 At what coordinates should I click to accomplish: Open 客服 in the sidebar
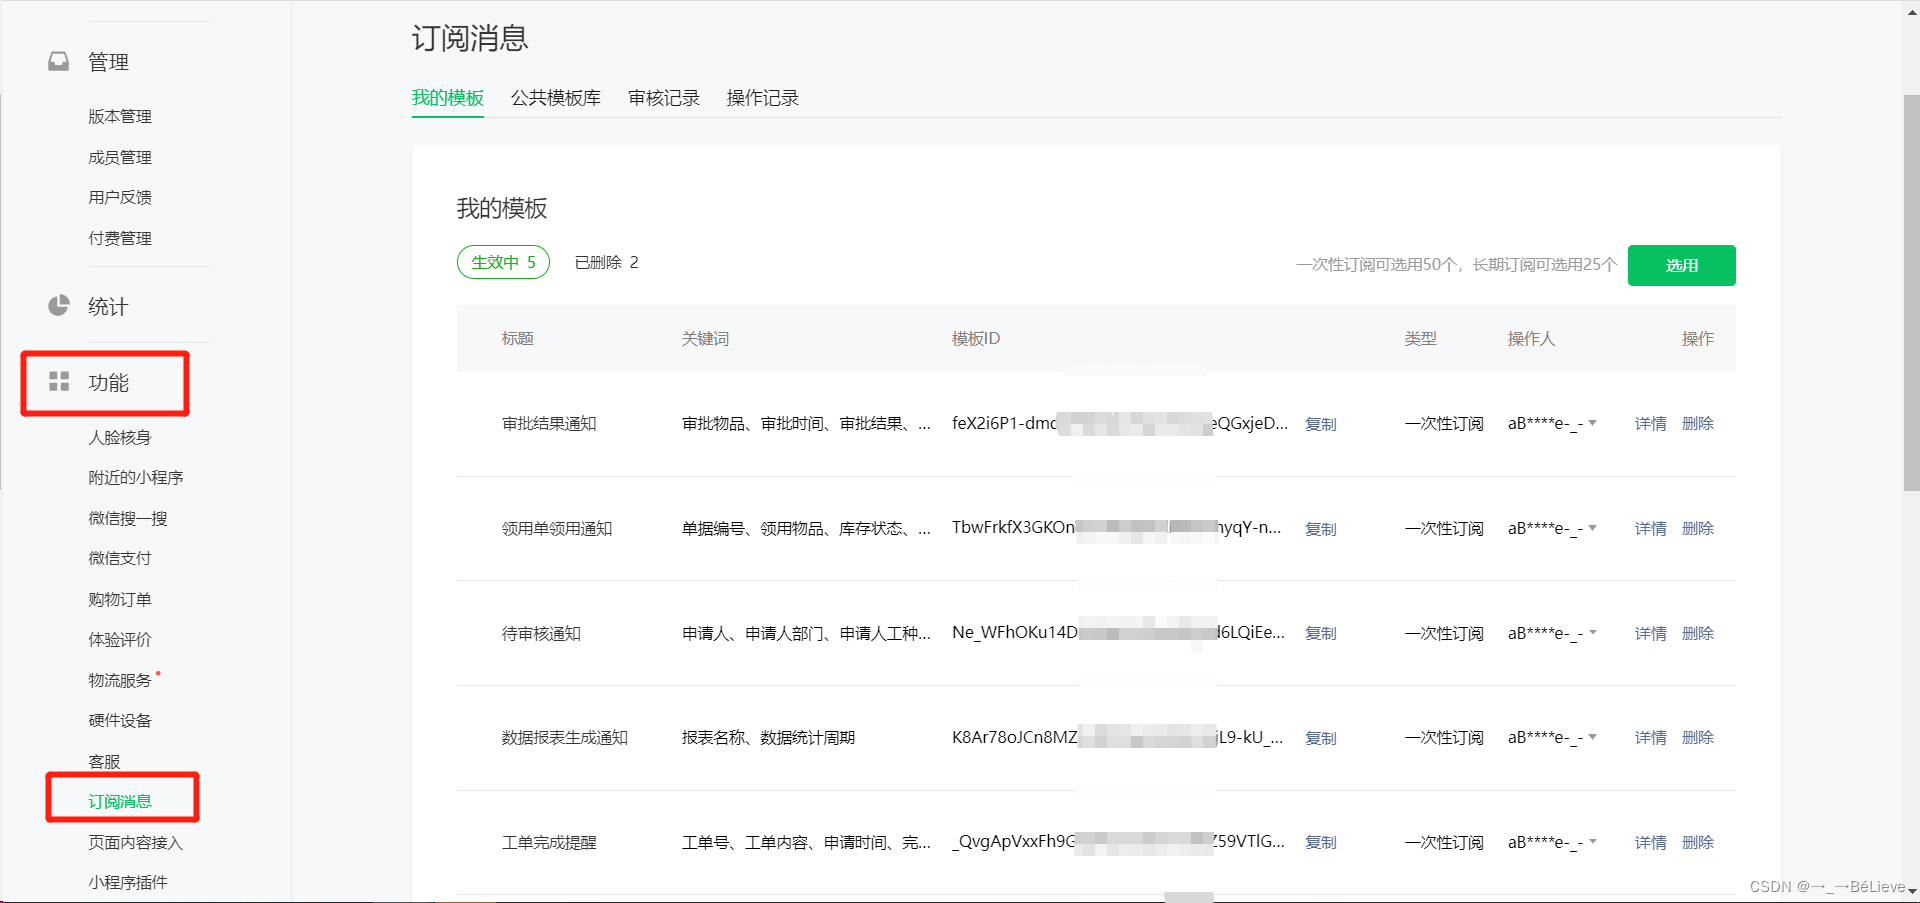(x=104, y=761)
